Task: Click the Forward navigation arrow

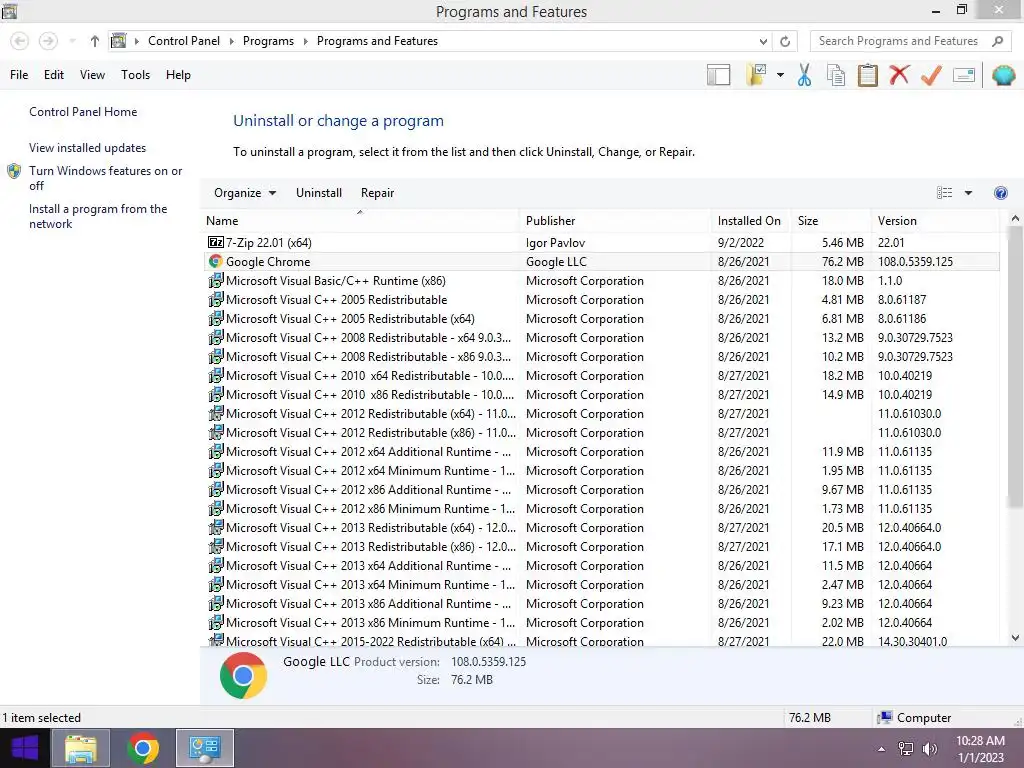Action: [x=48, y=41]
